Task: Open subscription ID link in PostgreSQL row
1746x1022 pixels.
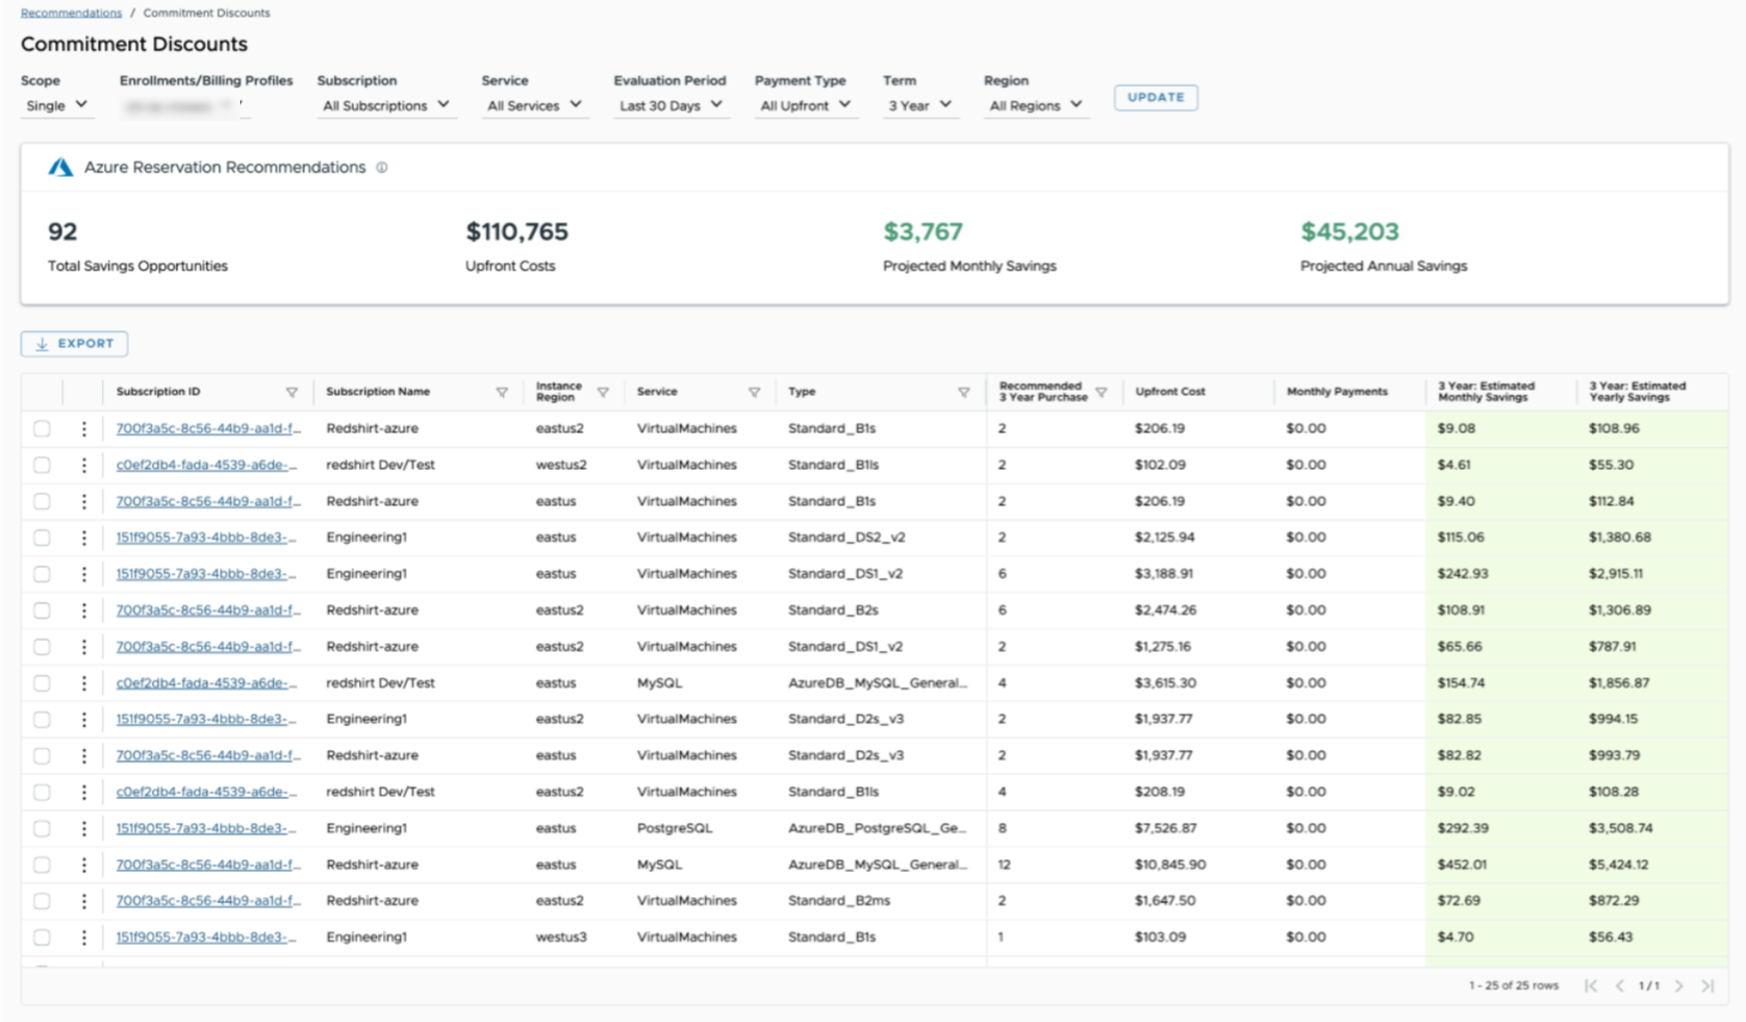Action: point(206,828)
